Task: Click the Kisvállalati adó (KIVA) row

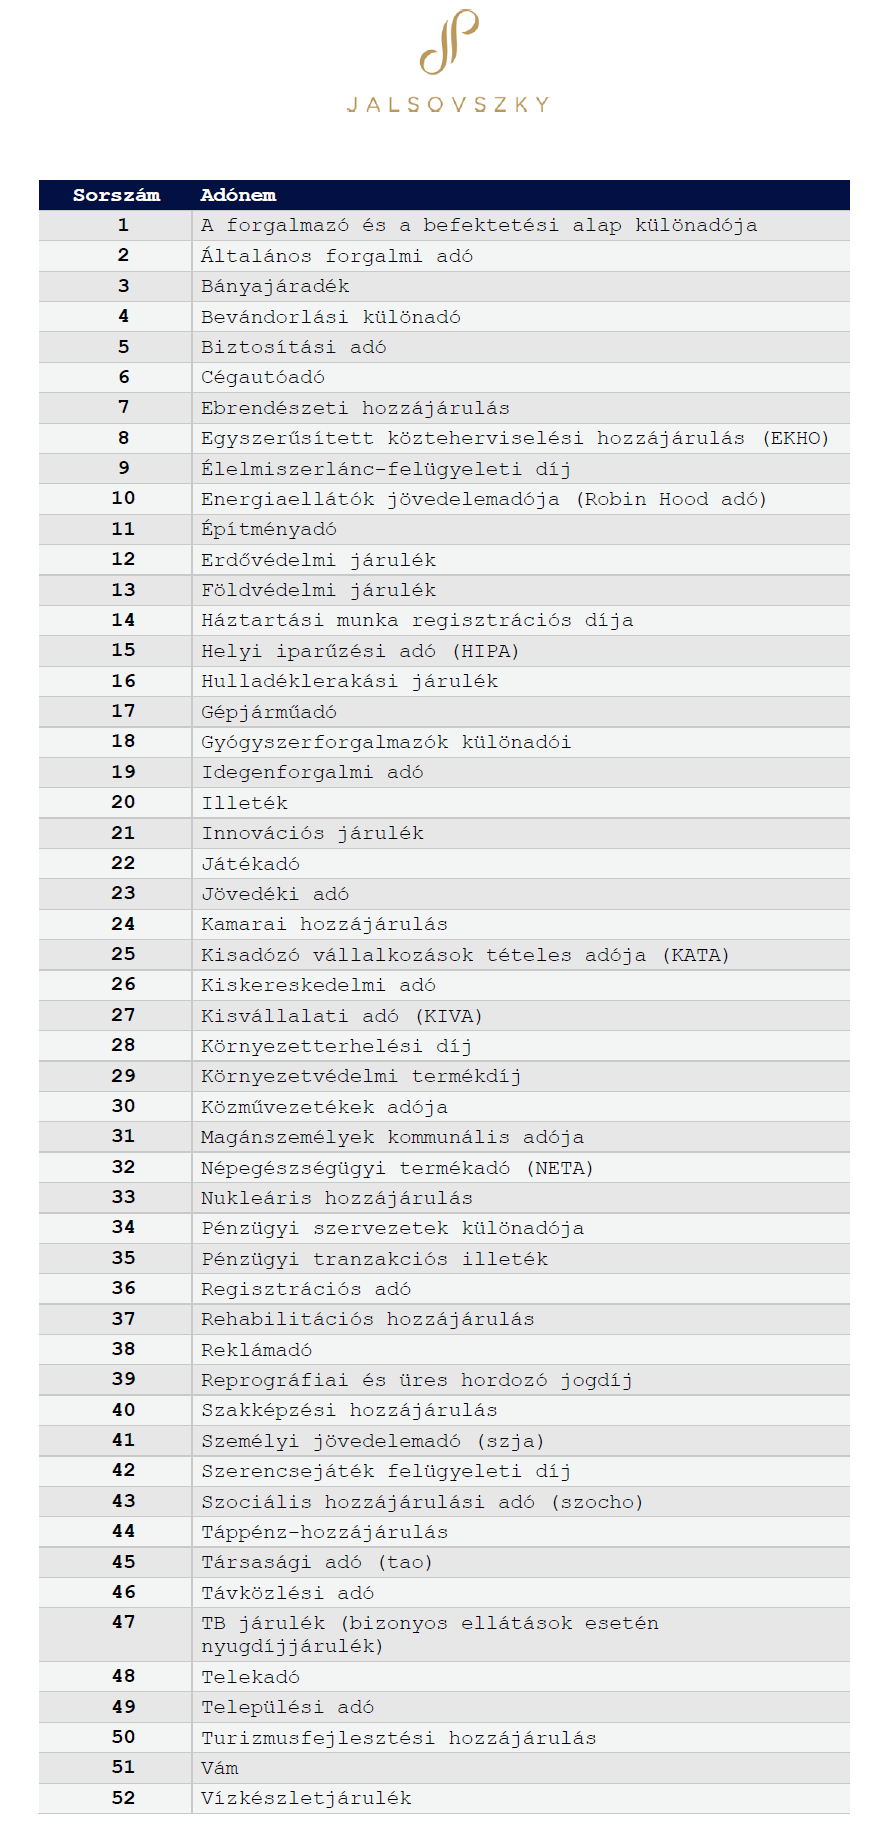Action: (444, 1016)
